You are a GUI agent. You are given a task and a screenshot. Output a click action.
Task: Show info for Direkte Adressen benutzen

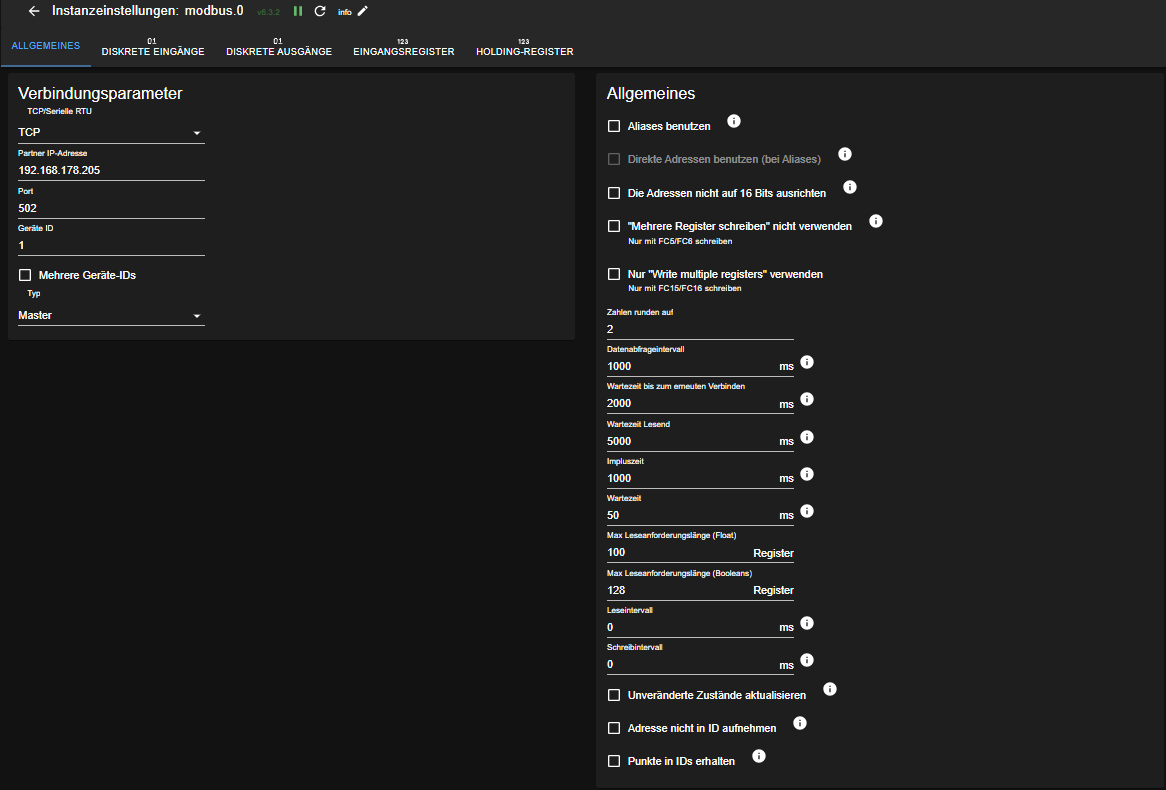tap(845, 154)
